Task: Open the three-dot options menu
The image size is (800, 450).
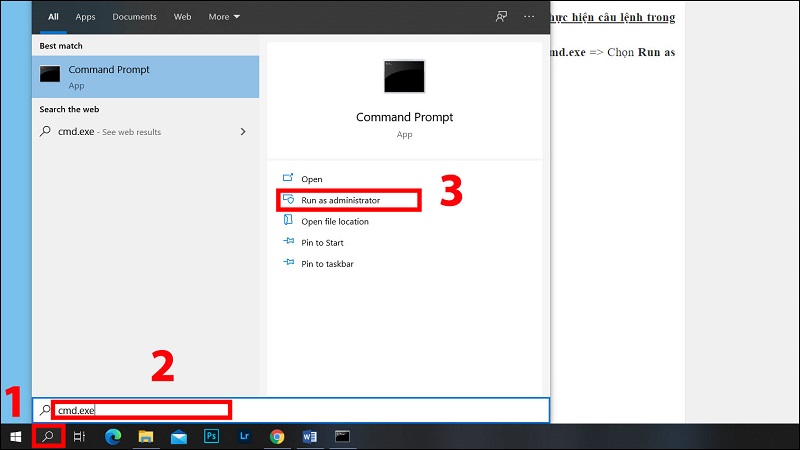Action: coord(528,17)
